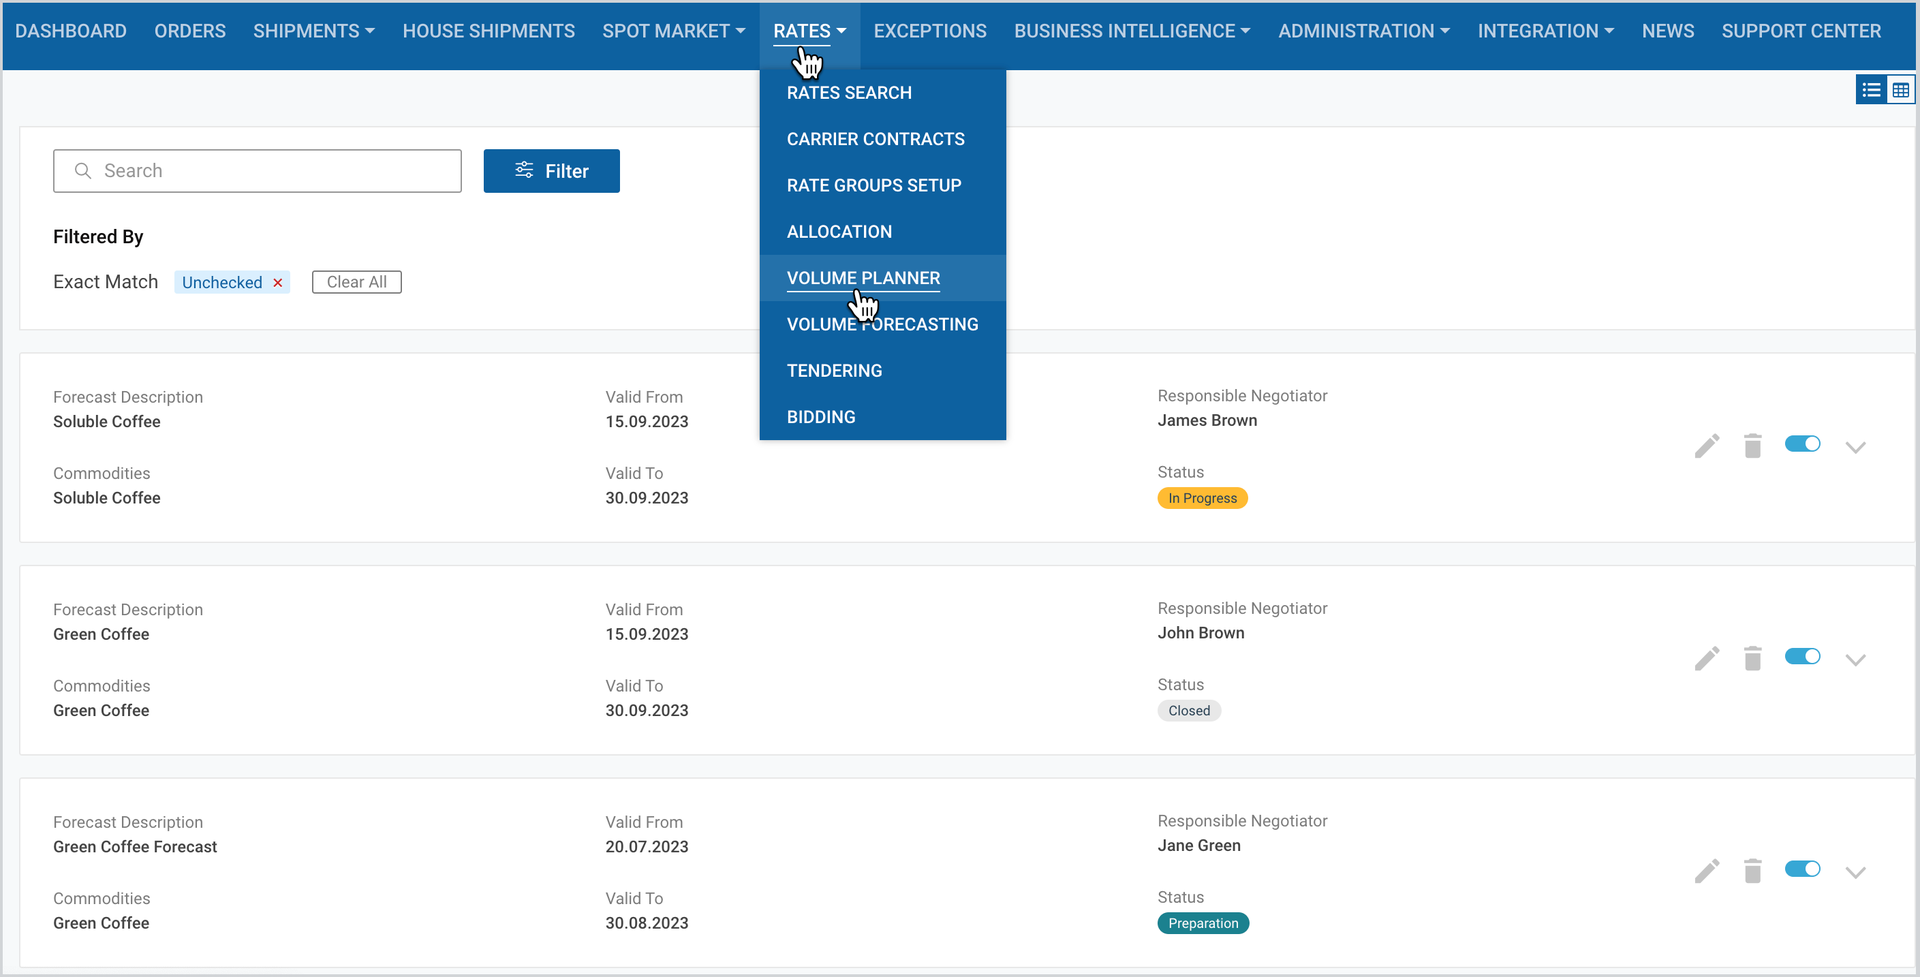Open the Orders page
The image size is (1920, 977).
click(190, 31)
